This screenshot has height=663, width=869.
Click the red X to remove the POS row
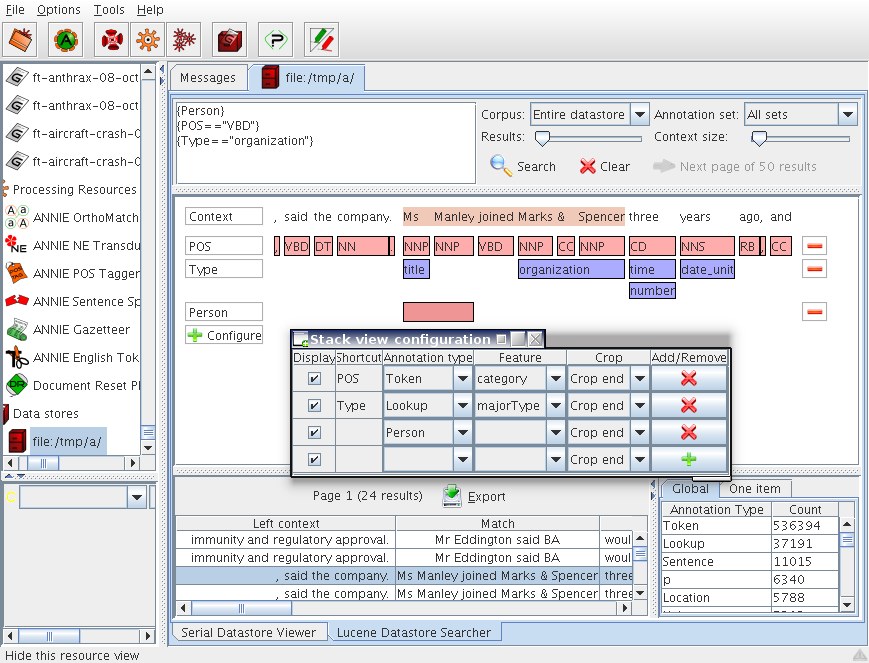pyautogui.click(x=688, y=378)
